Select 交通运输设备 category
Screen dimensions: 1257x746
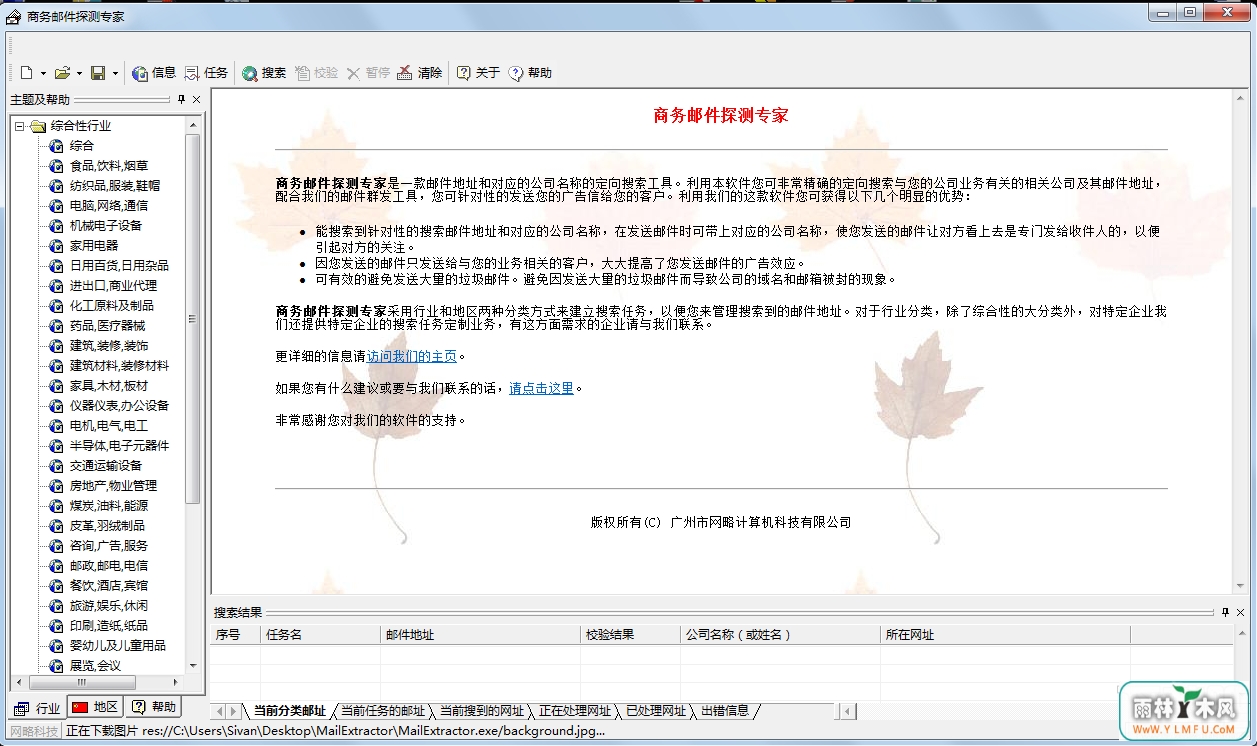[106, 465]
